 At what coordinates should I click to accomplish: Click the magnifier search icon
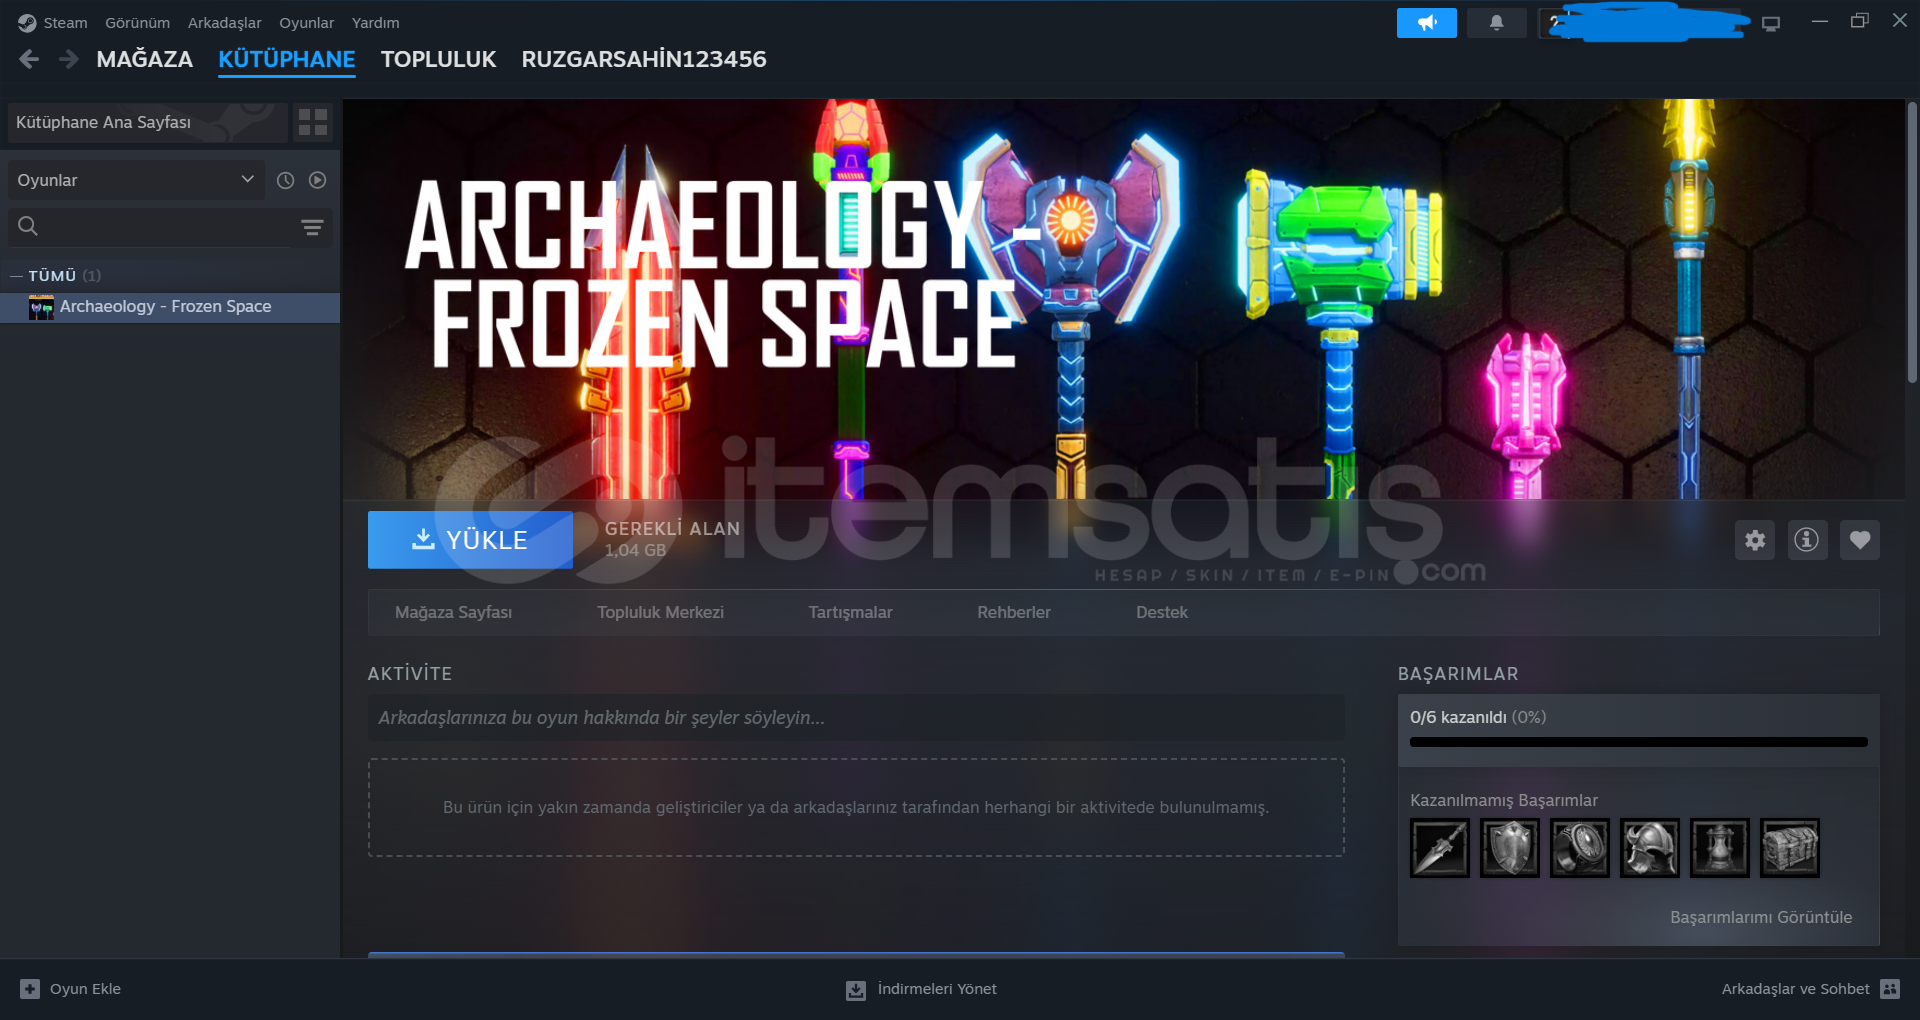pos(28,226)
